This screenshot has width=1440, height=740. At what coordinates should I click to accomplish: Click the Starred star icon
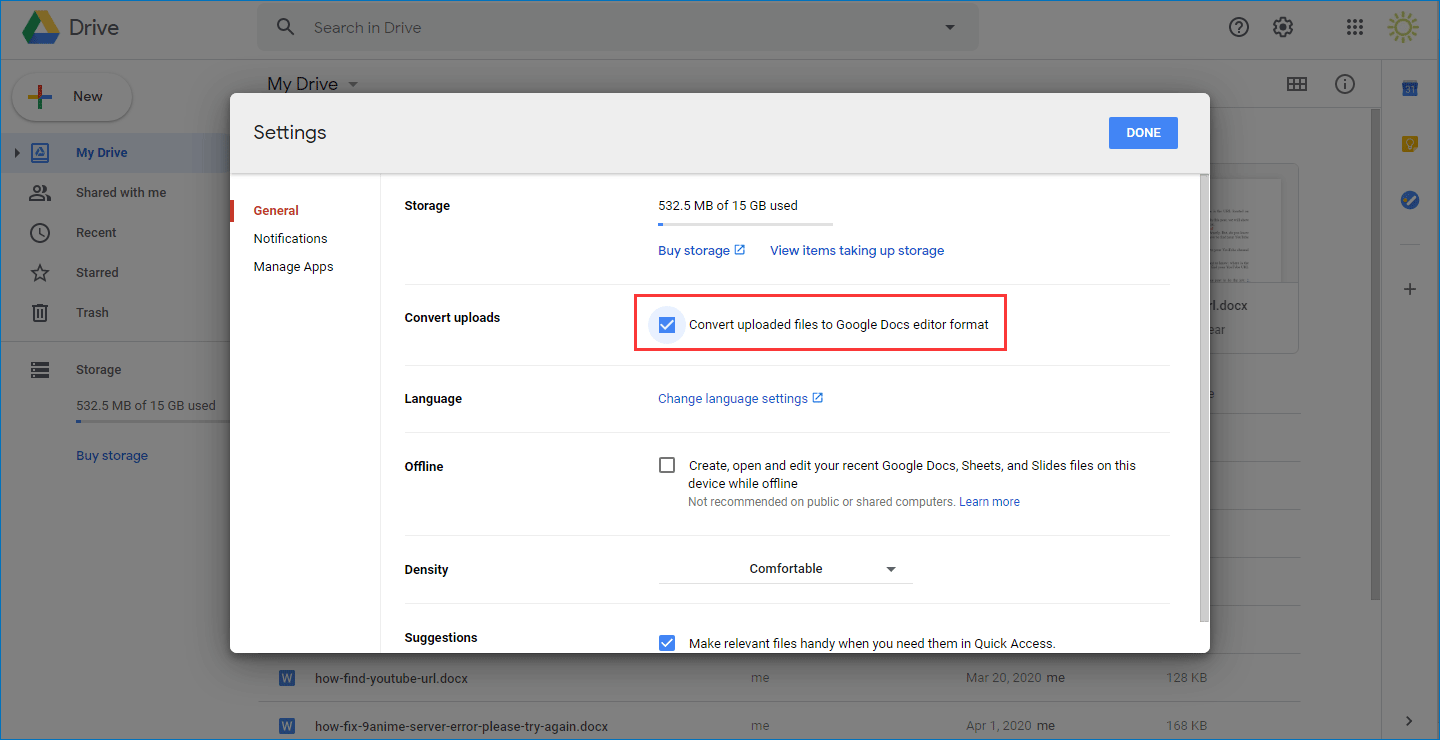click(40, 273)
